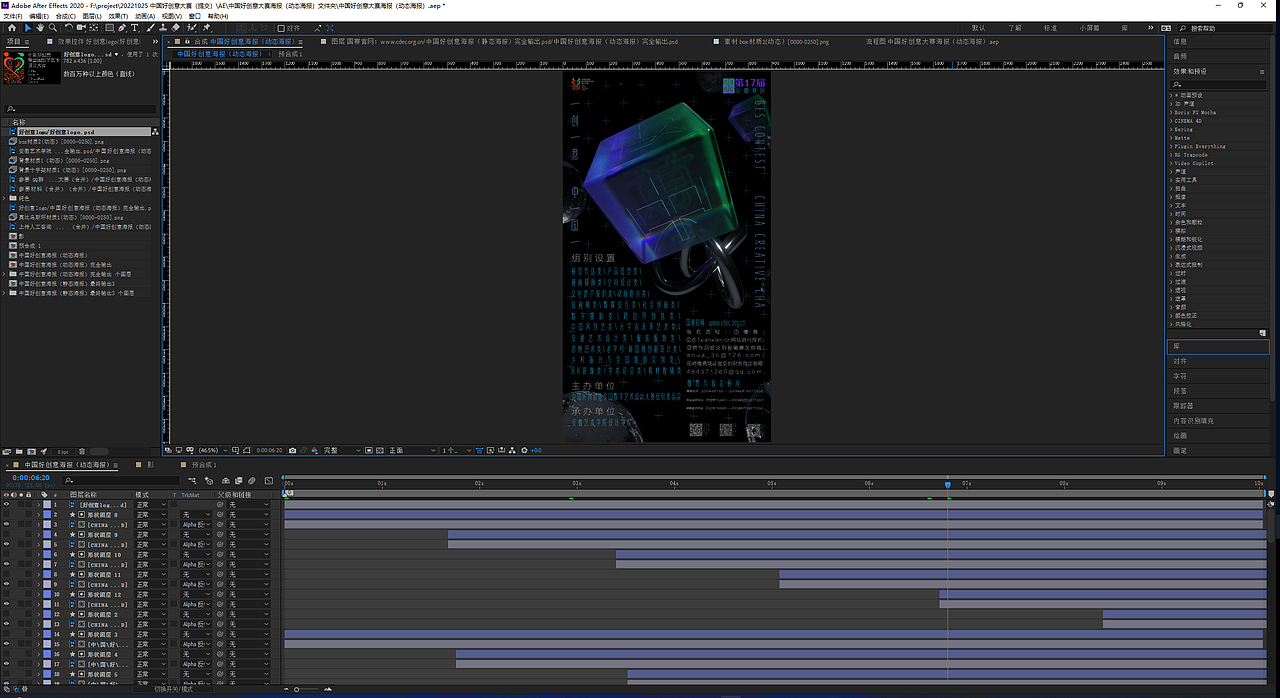The width and height of the screenshot is (1280, 698).
Task: Select the Home icon in the toolbar
Action: coord(12,28)
